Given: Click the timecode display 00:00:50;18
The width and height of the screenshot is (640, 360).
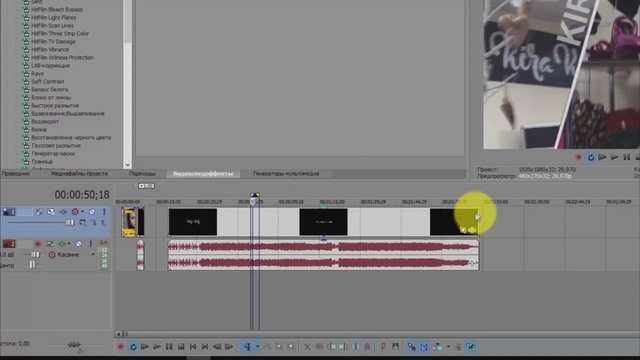Looking at the screenshot, I should click(82, 195).
